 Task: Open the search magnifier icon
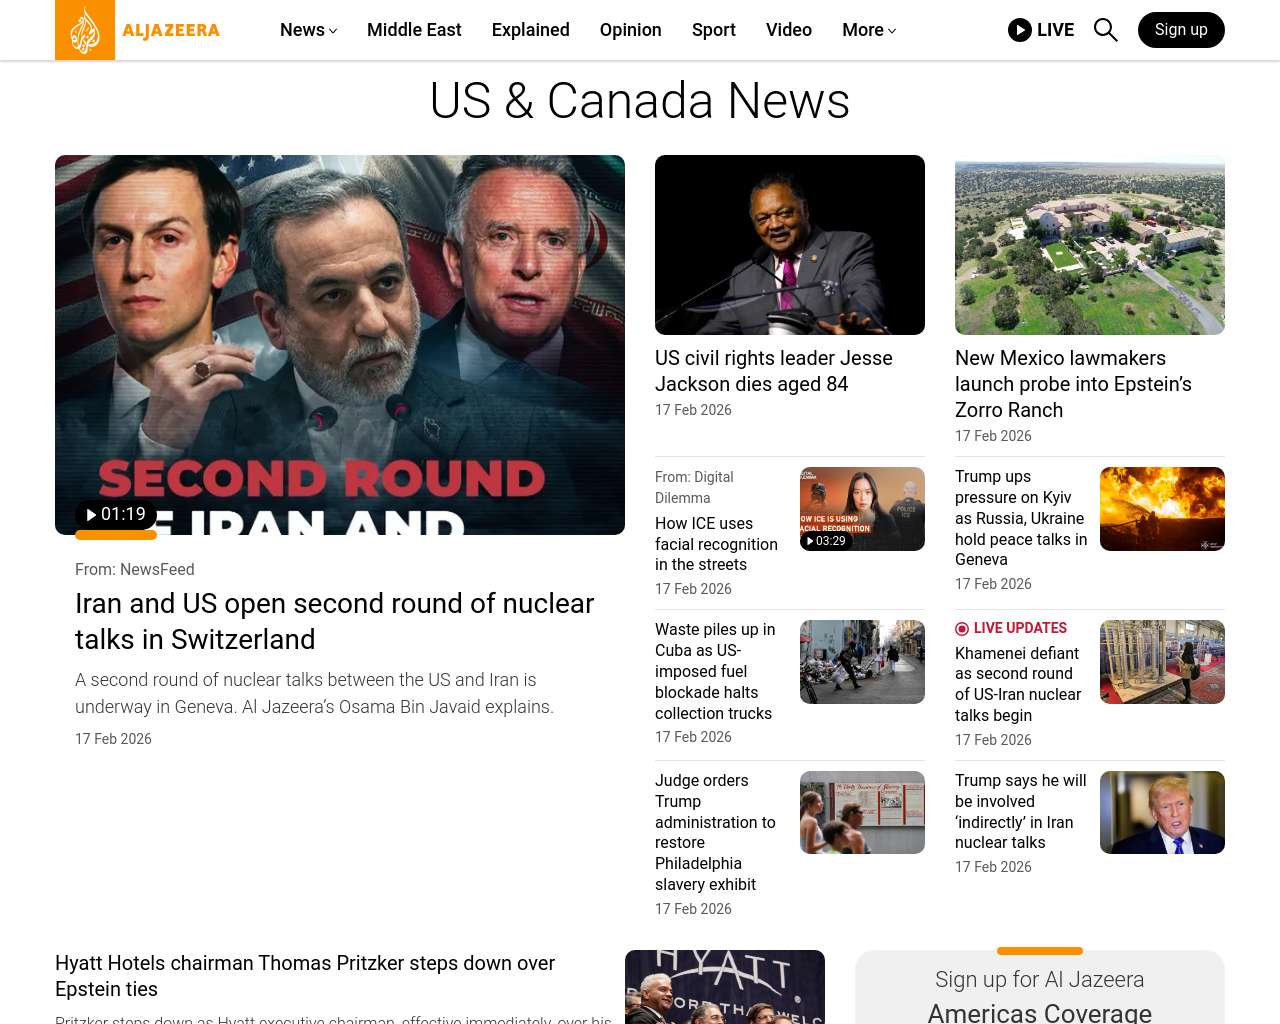[x=1105, y=30]
